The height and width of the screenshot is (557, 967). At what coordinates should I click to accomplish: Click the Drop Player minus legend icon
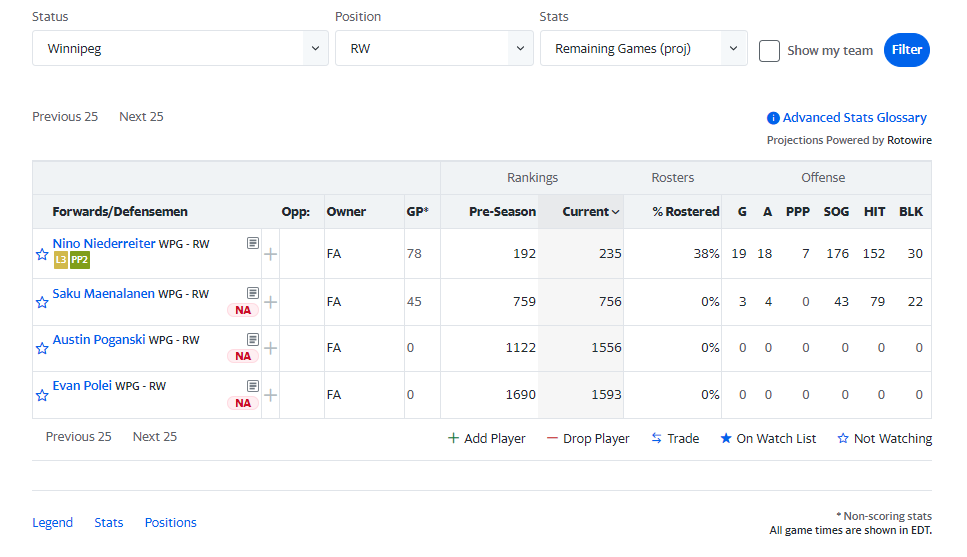(552, 438)
